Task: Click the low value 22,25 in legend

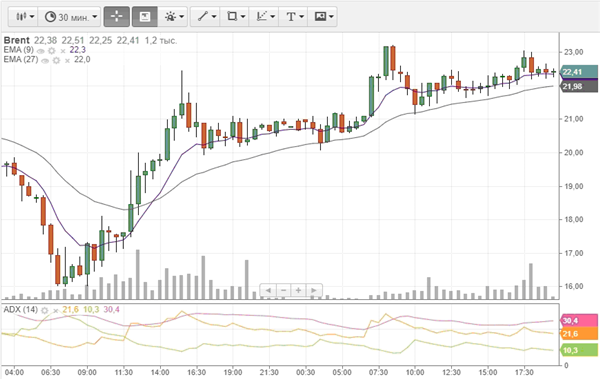Action: (101, 40)
